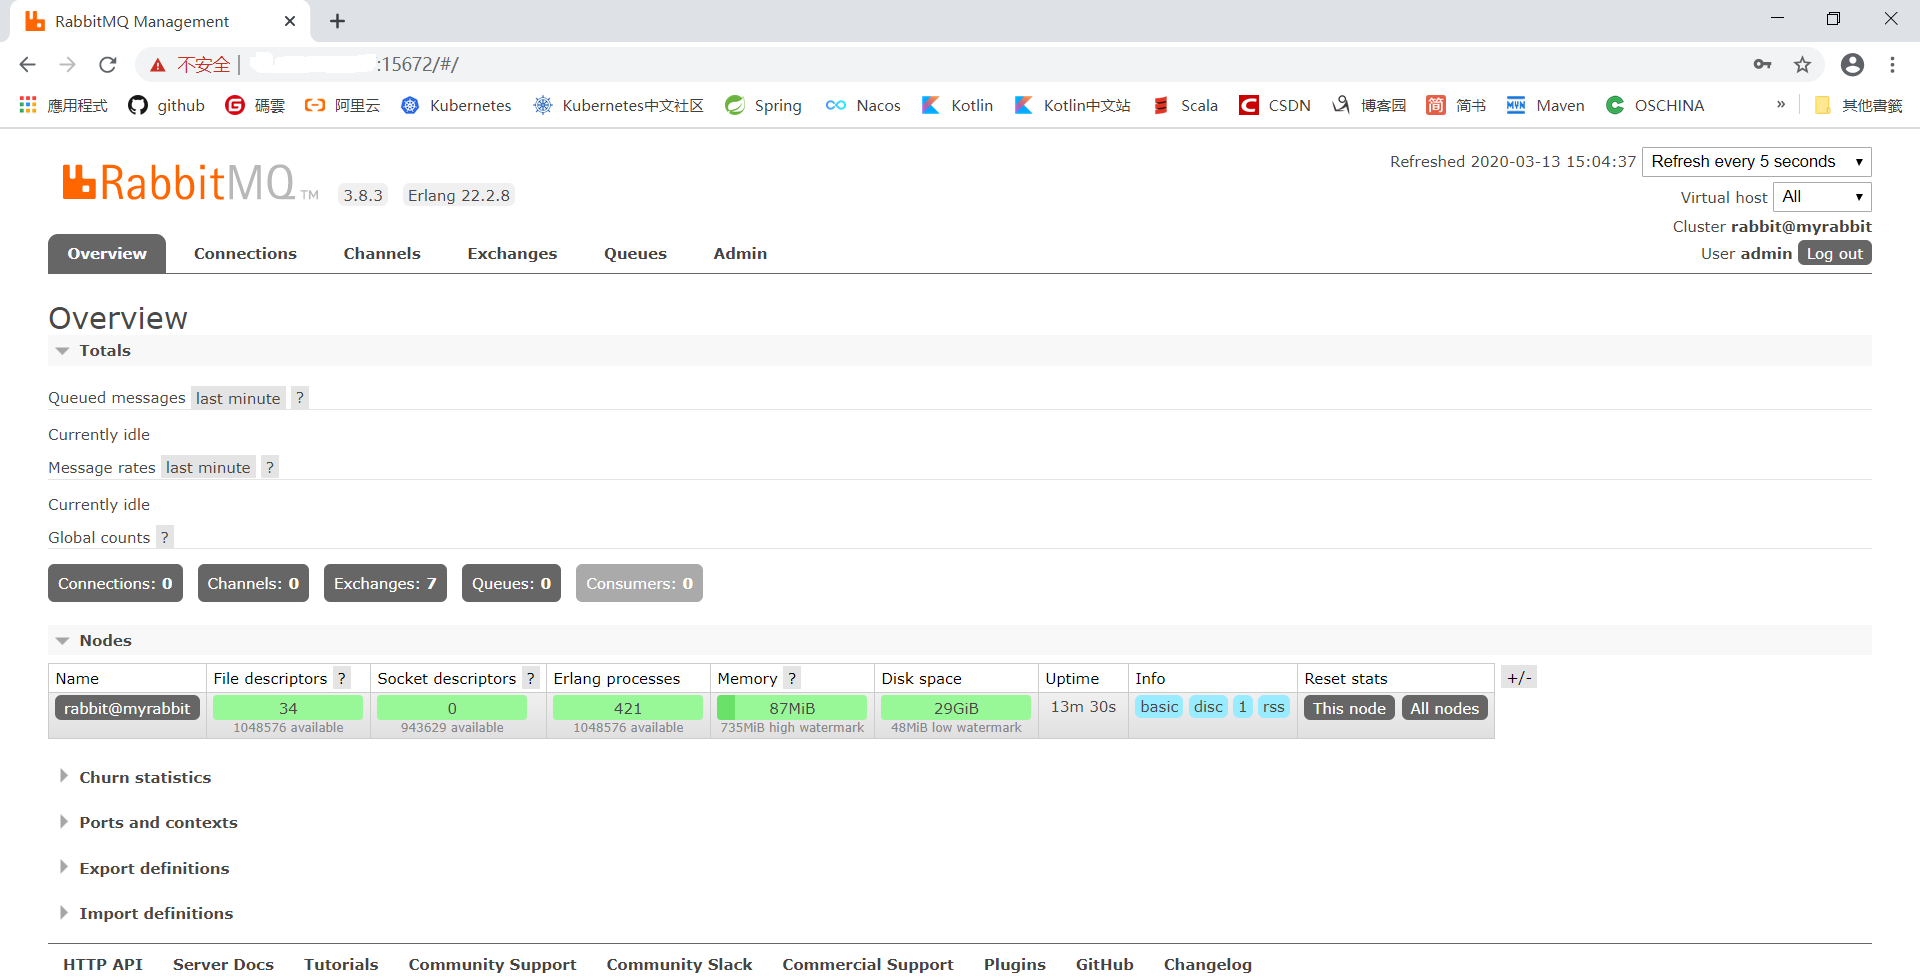Open the OSCHINA bookmark

(x=1655, y=105)
